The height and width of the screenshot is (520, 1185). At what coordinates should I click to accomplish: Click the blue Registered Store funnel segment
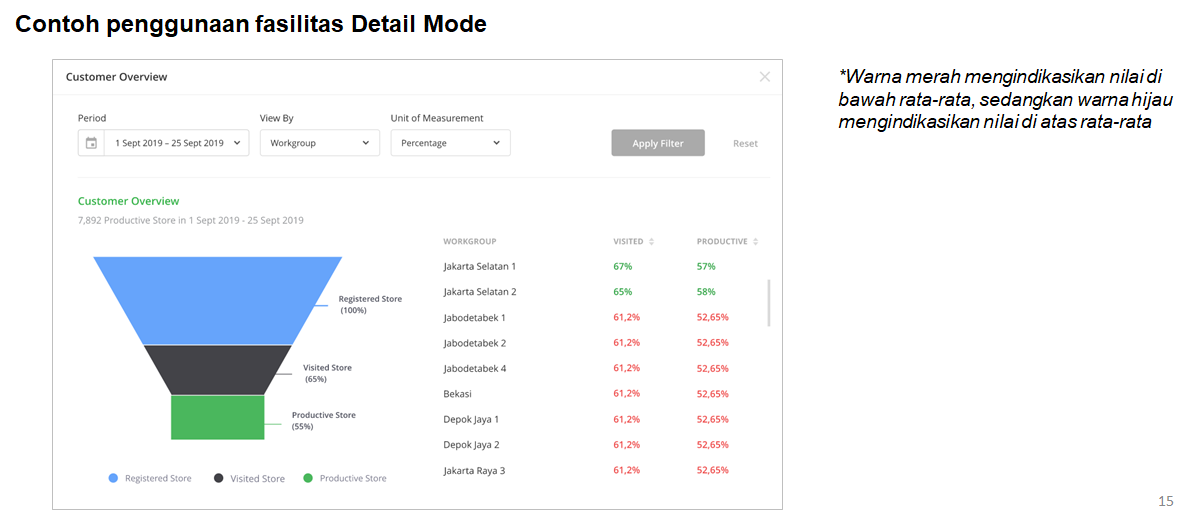(x=218, y=300)
